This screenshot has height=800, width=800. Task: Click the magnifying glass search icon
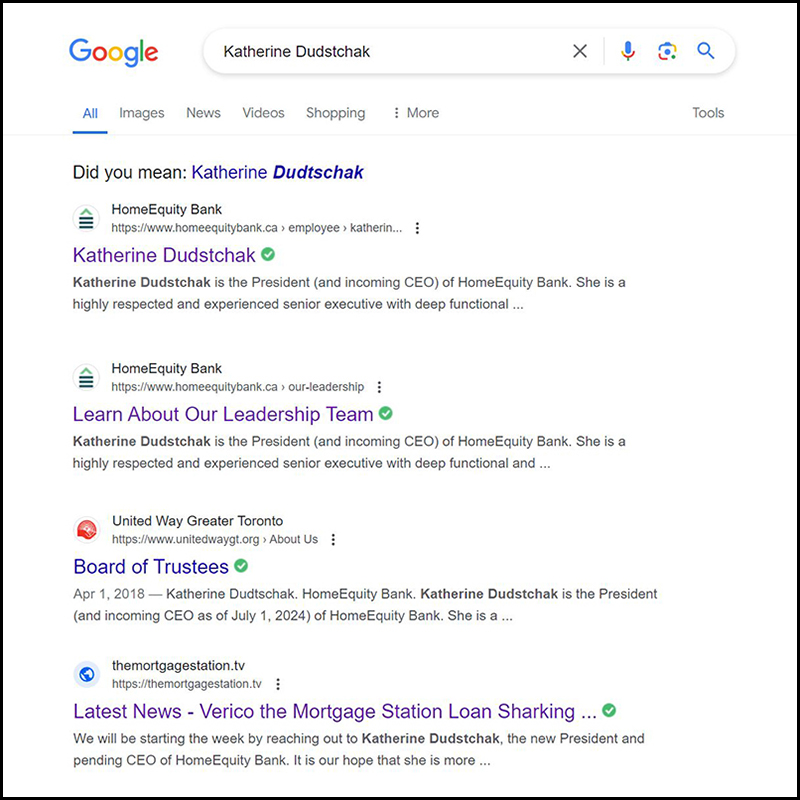click(706, 51)
